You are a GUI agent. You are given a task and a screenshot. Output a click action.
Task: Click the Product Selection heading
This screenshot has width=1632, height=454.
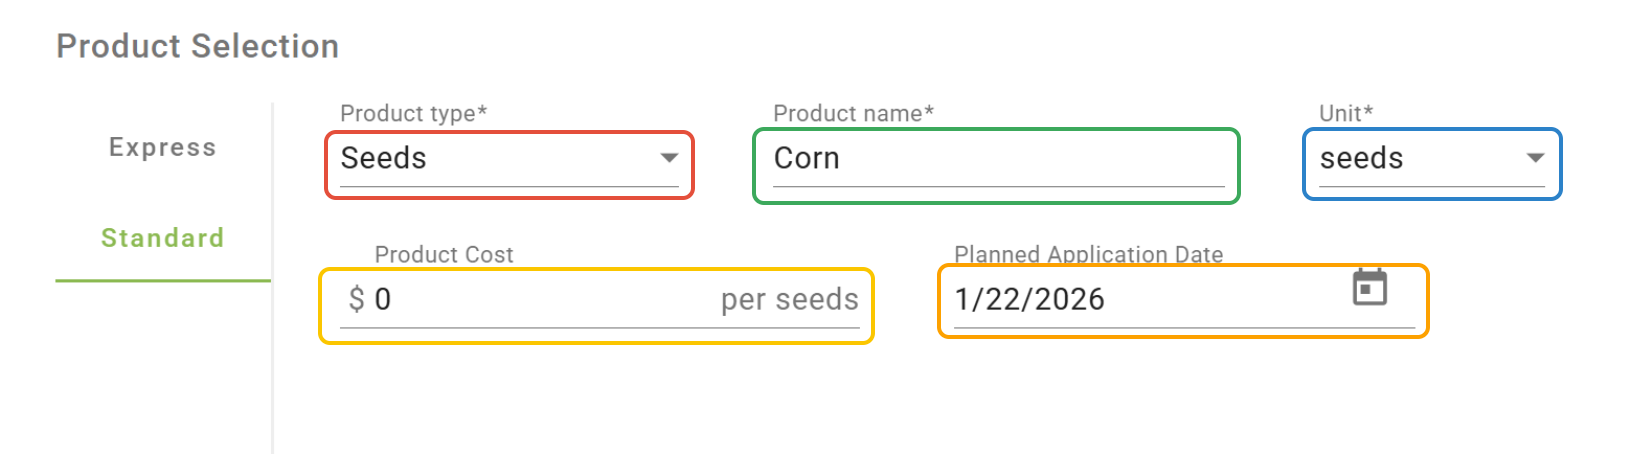point(197,46)
